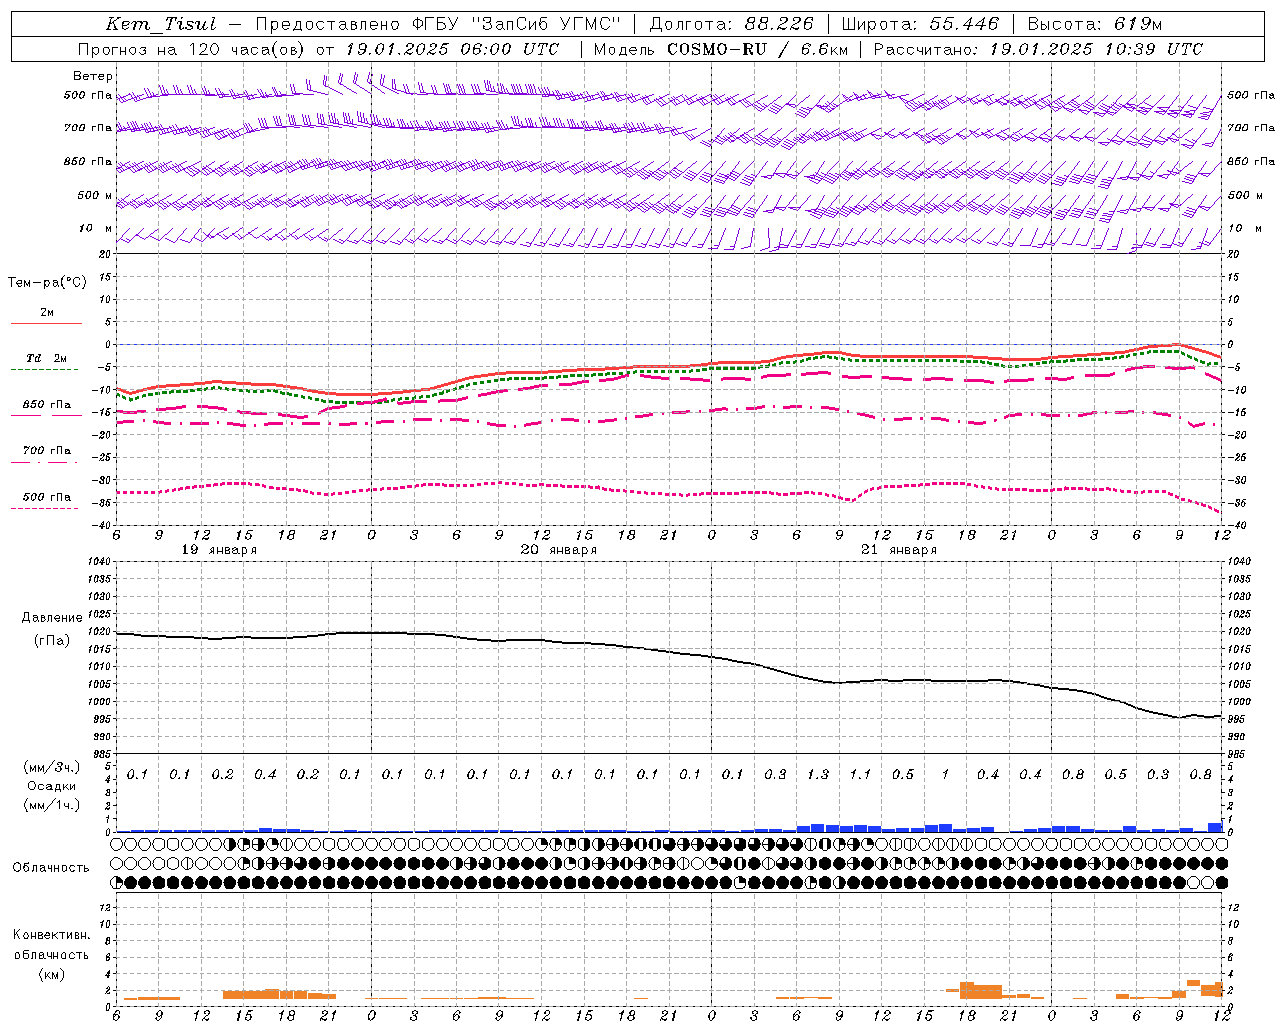Click the Облачность cloud cover label
Image resolution: width=1280 pixels, height=1024 pixels.
pyautogui.click(x=51, y=868)
